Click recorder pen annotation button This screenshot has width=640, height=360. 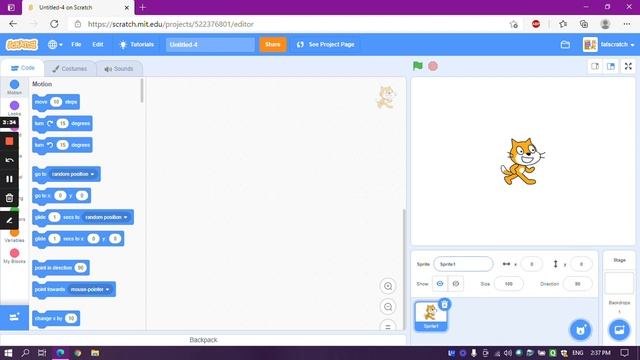[x=9, y=220]
